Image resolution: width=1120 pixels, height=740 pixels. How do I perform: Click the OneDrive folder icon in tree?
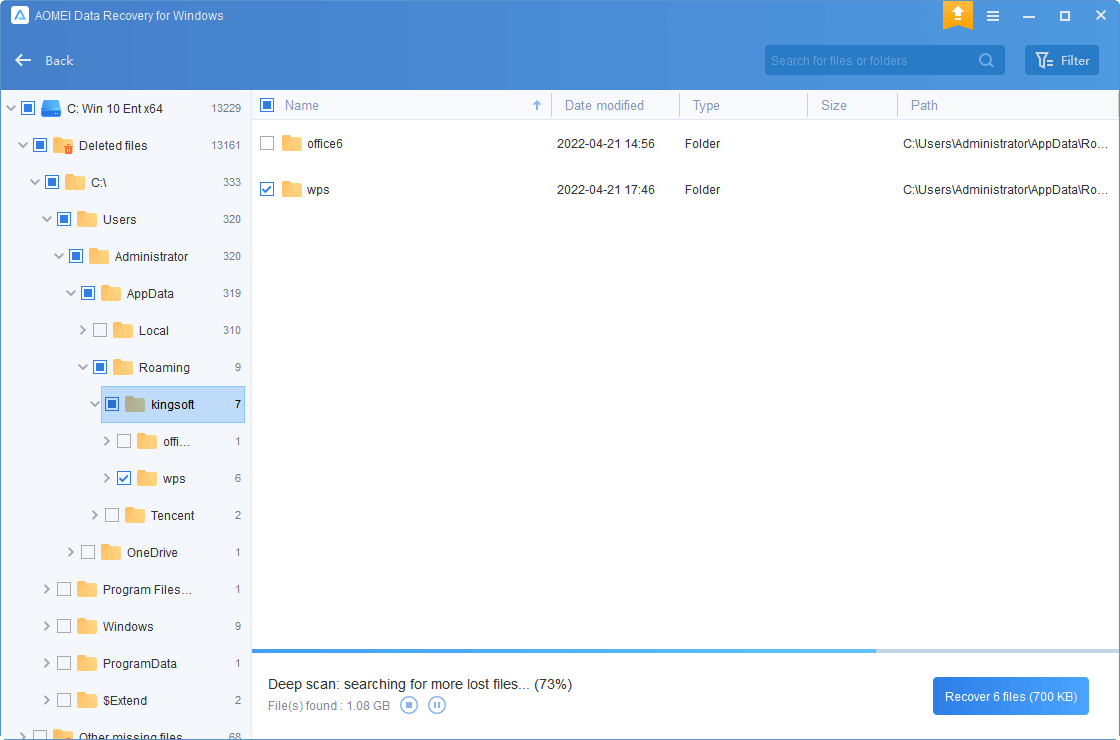pyautogui.click(x=111, y=552)
